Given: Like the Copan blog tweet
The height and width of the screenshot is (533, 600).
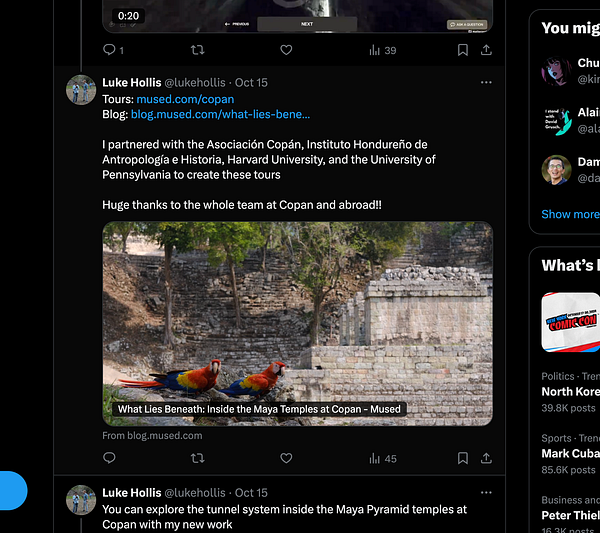Looking at the screenshot, I should click(x=286, y=458).
